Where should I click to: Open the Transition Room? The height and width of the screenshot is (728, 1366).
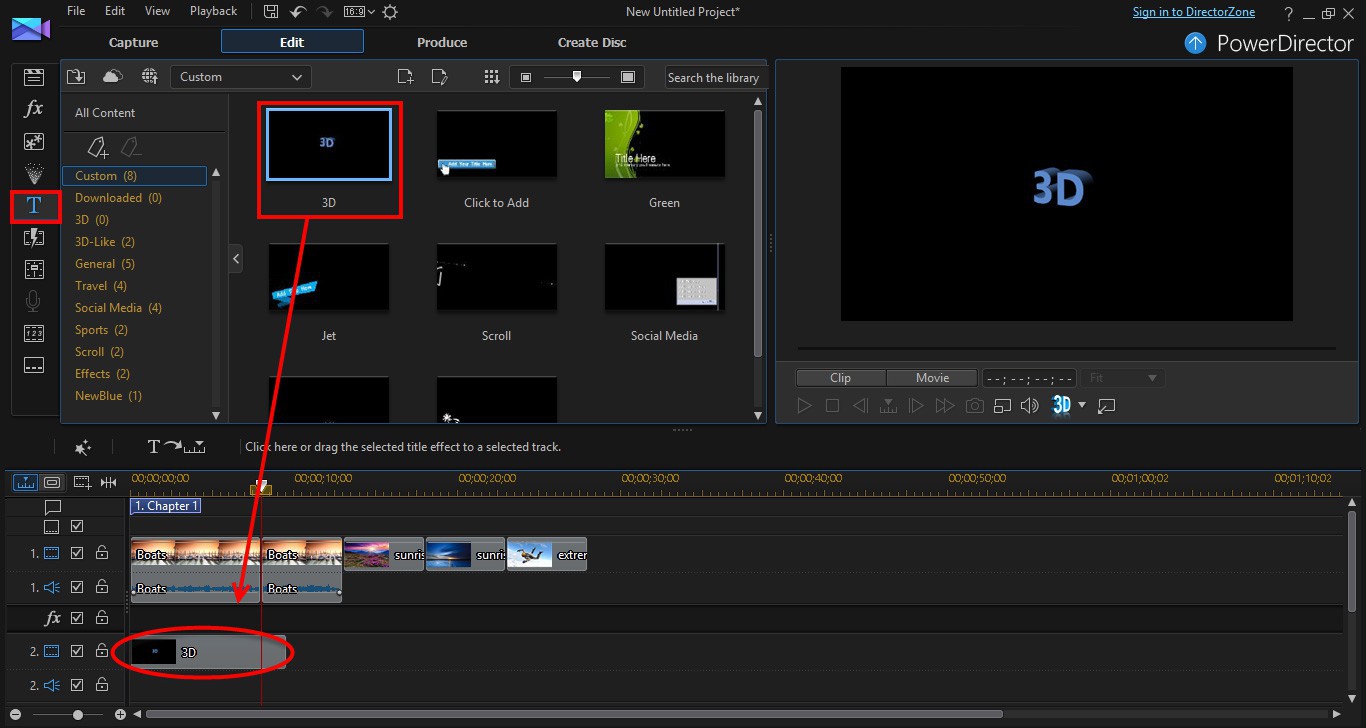pos(34,237)
